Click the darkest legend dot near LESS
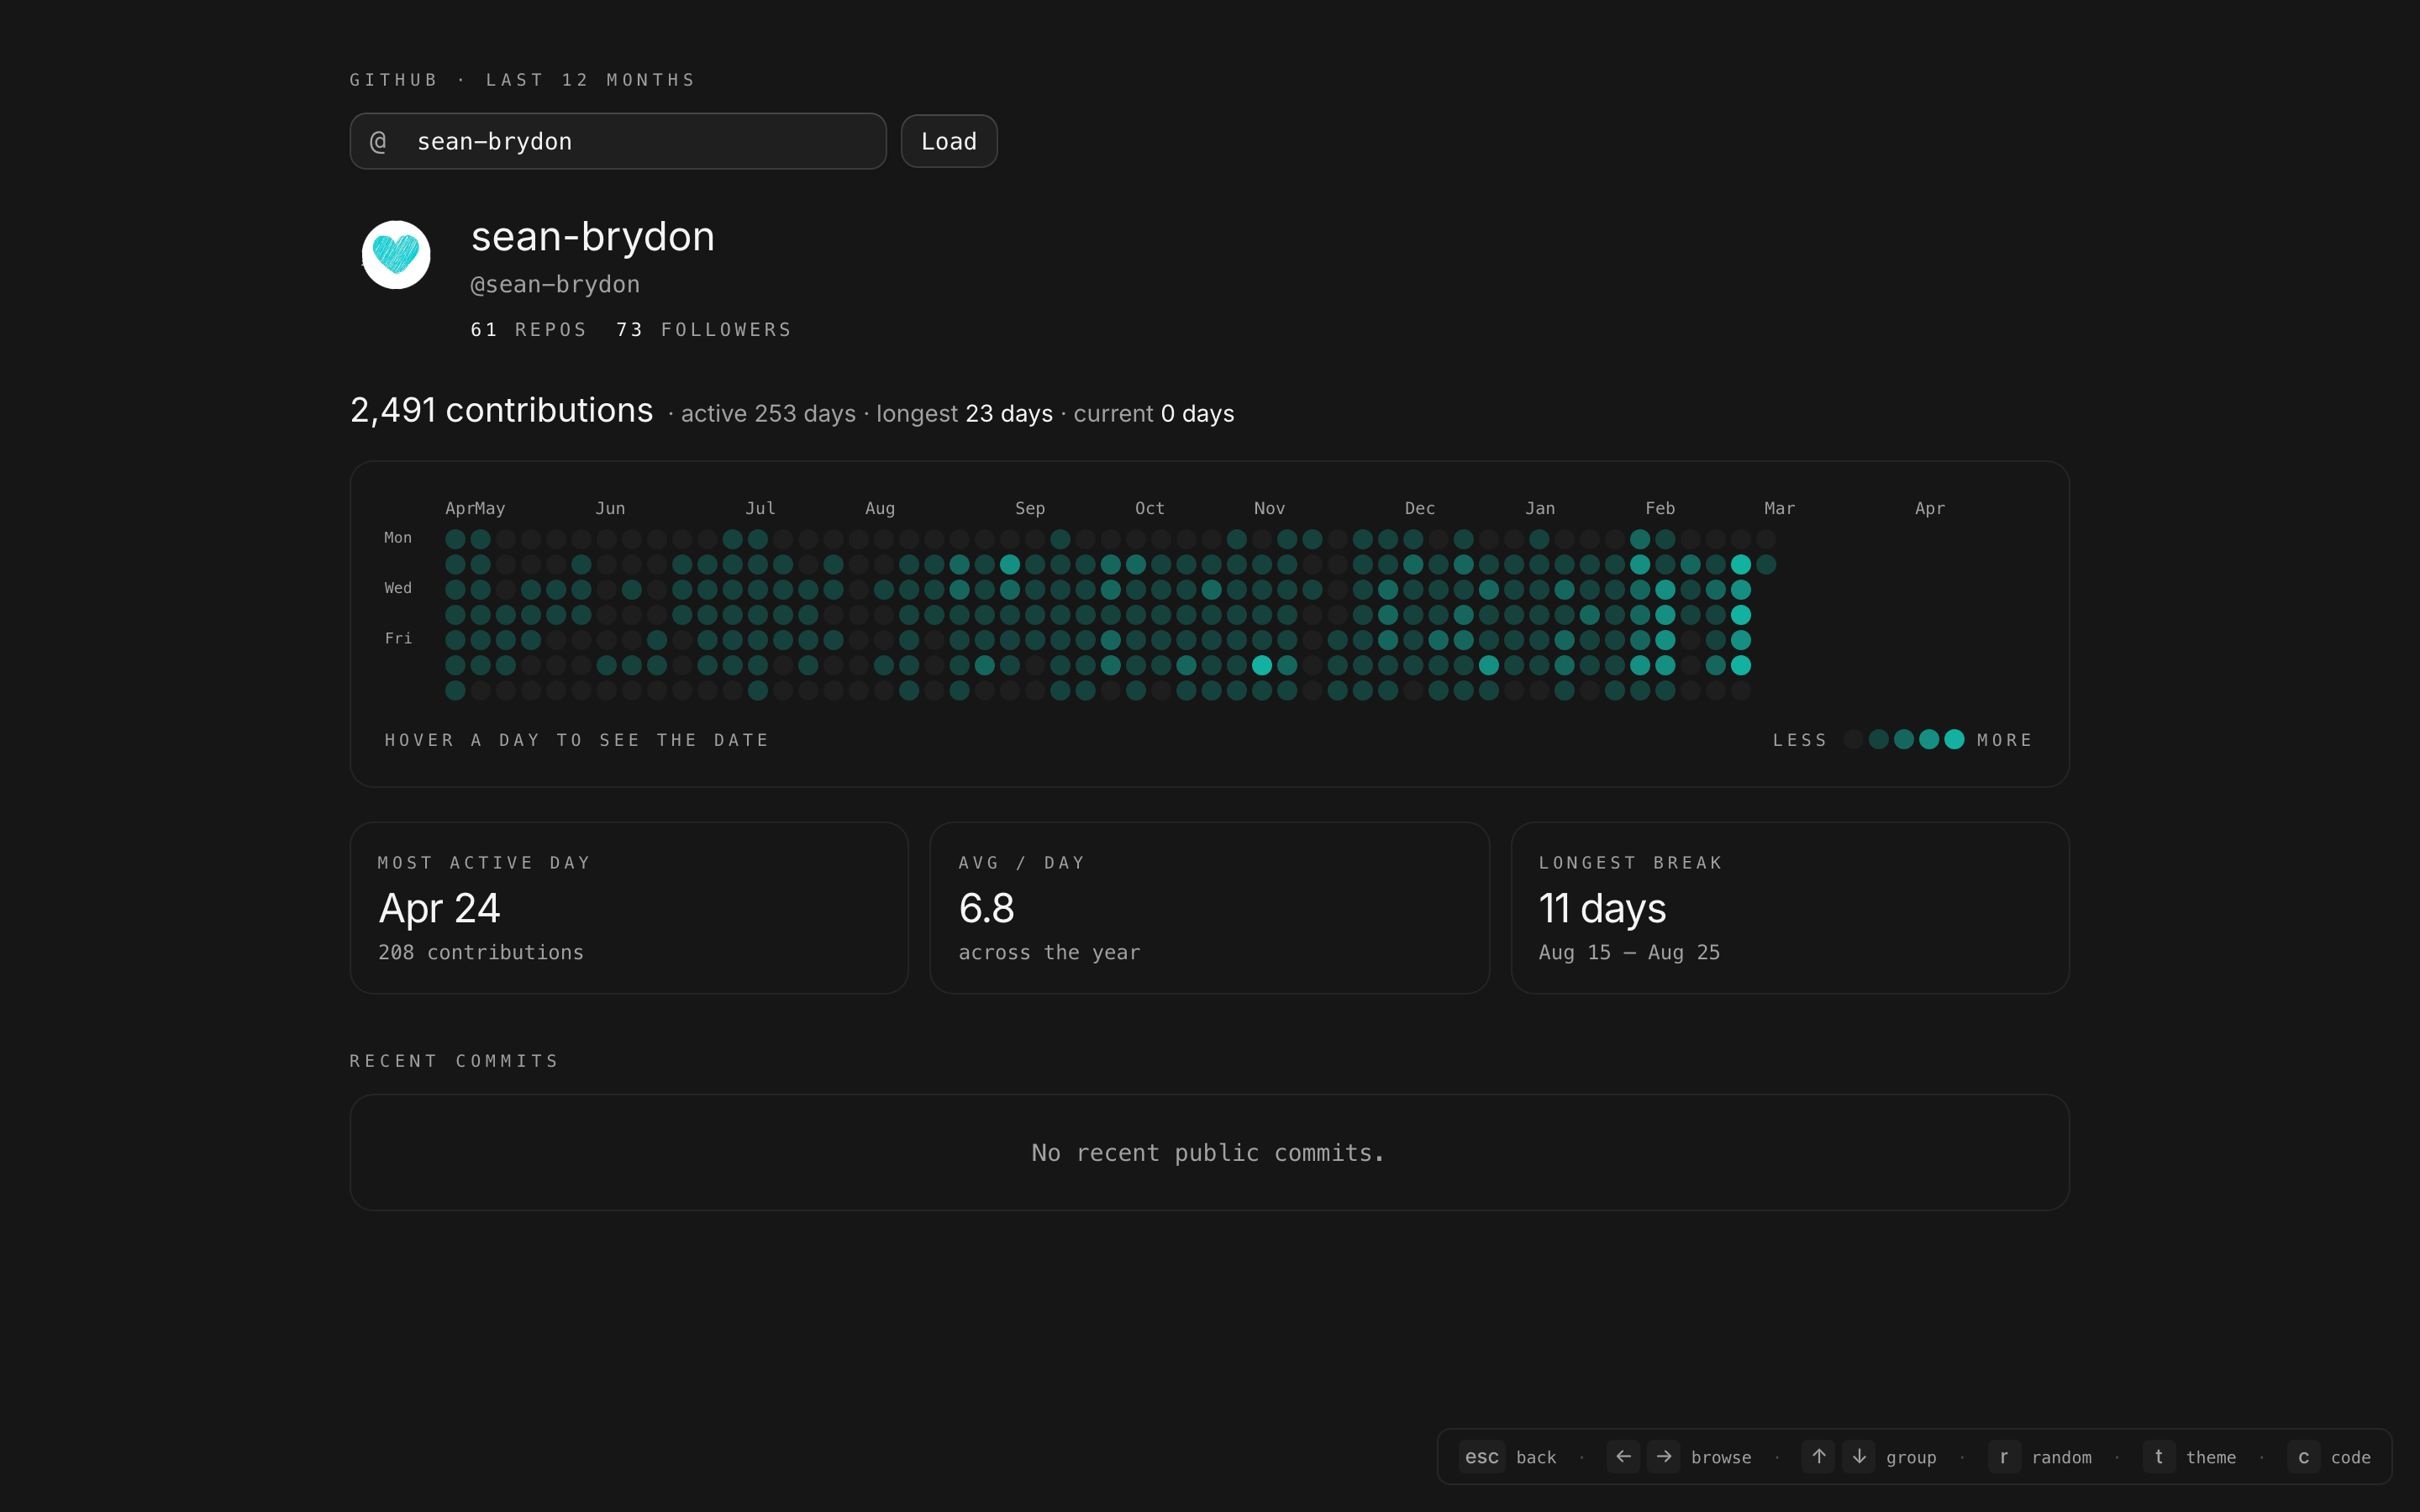 (1853, 739)
